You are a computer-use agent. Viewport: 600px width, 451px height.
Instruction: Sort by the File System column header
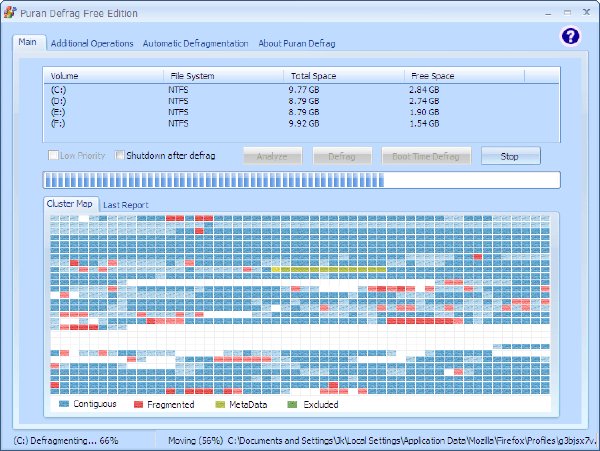tap(223, 76)
